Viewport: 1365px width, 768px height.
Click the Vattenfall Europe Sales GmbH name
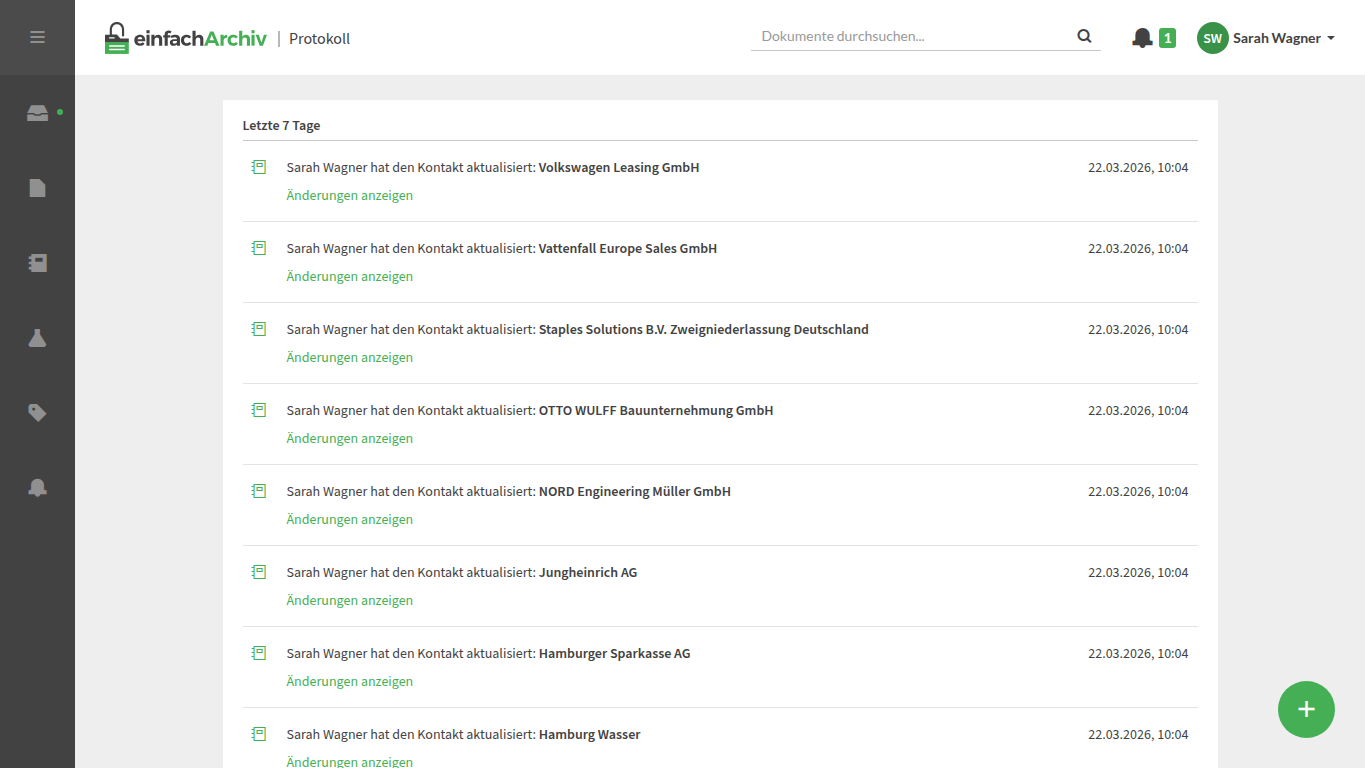628,248
